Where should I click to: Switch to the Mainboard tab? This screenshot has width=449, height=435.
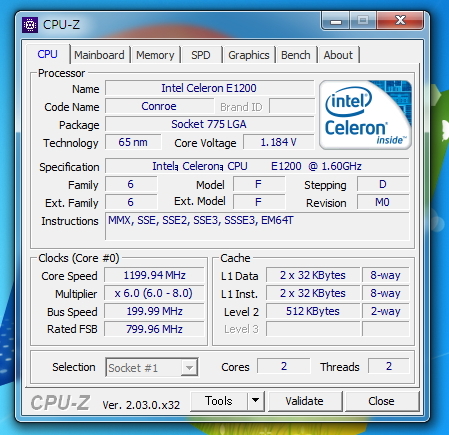tap(99, 55)
